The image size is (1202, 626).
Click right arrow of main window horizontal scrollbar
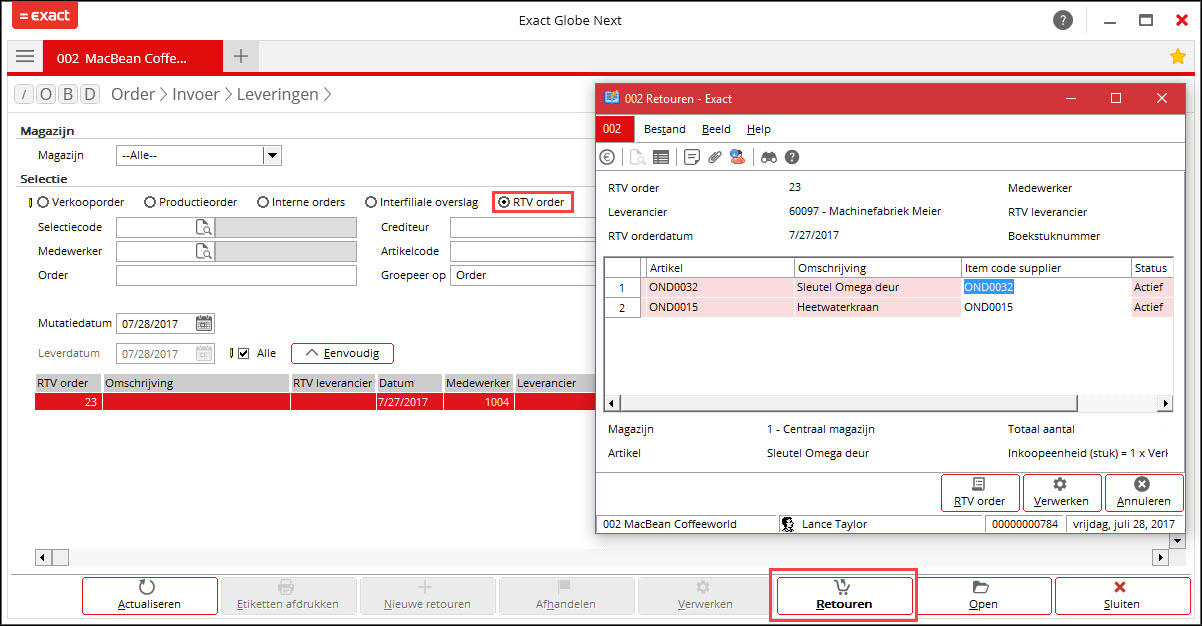coord(1160,557)
